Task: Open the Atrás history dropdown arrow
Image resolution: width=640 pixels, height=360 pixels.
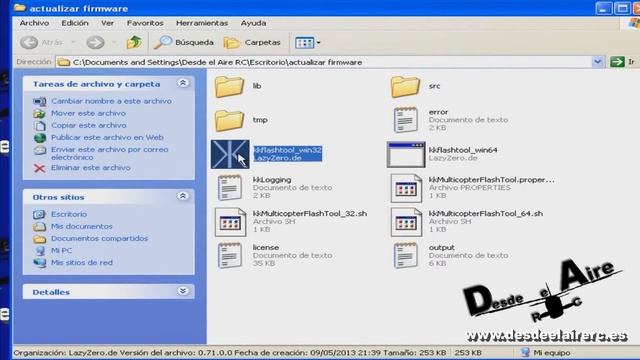Action: (73, 42)
